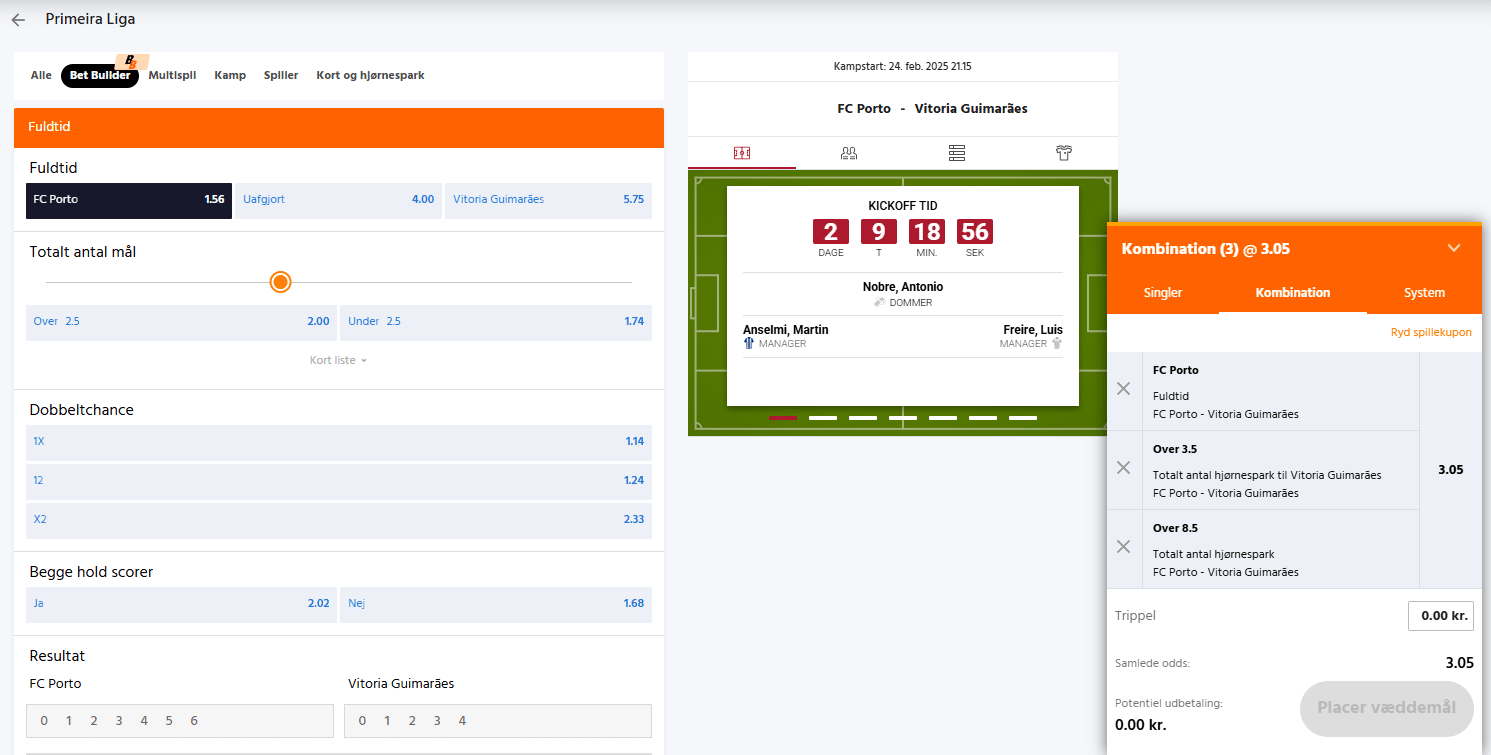Screen dimensions: 1491x755
Task: Remove Over 8.5 corners selection from coupon
Action: pyautogui.click(x=1123, y=547)
